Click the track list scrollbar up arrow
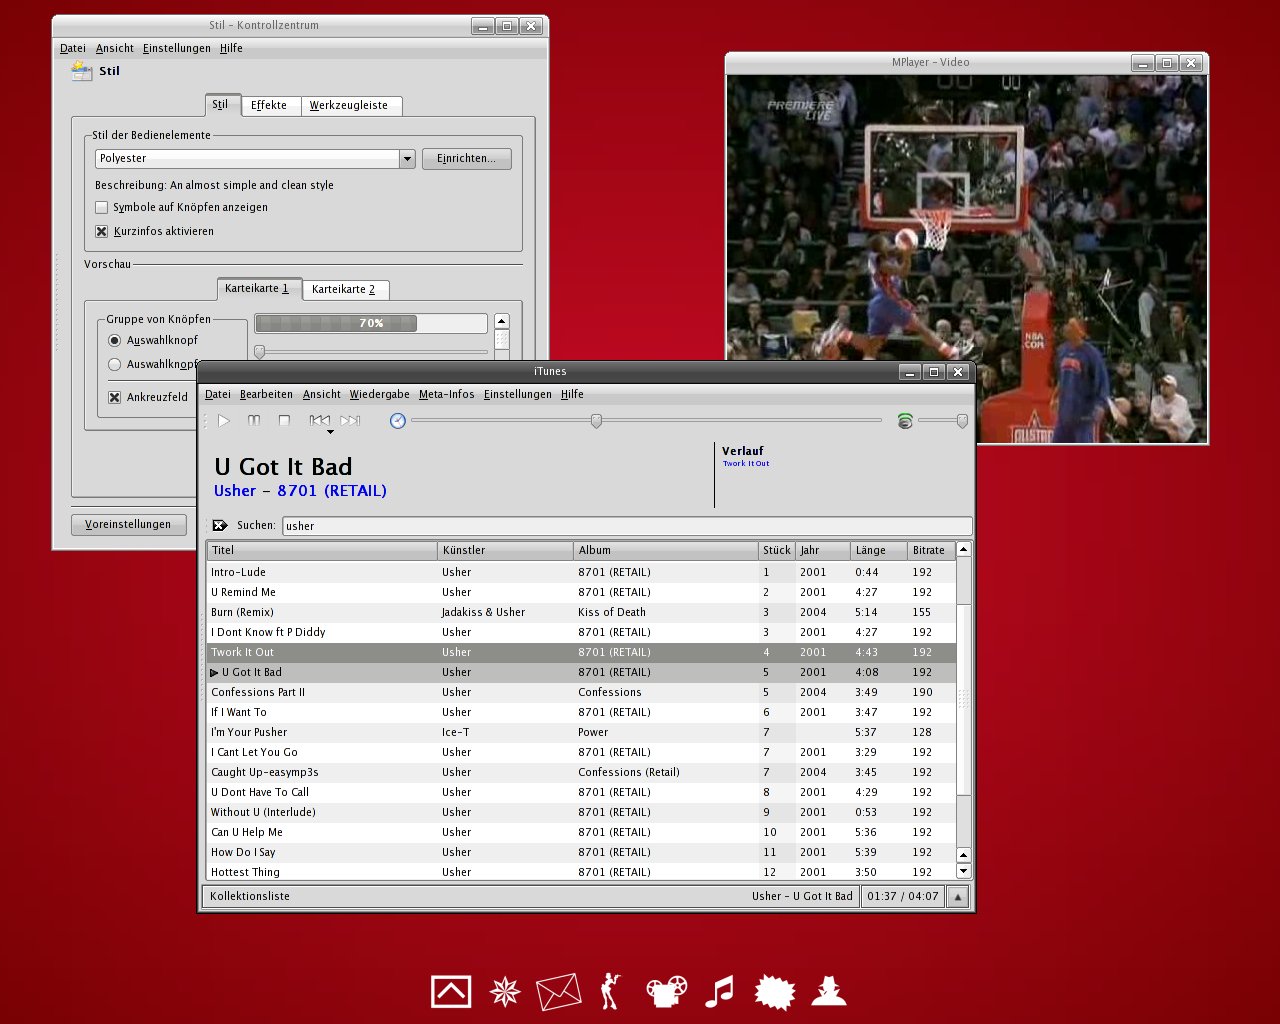The image size is (1280, 1024). pos(964,549)
